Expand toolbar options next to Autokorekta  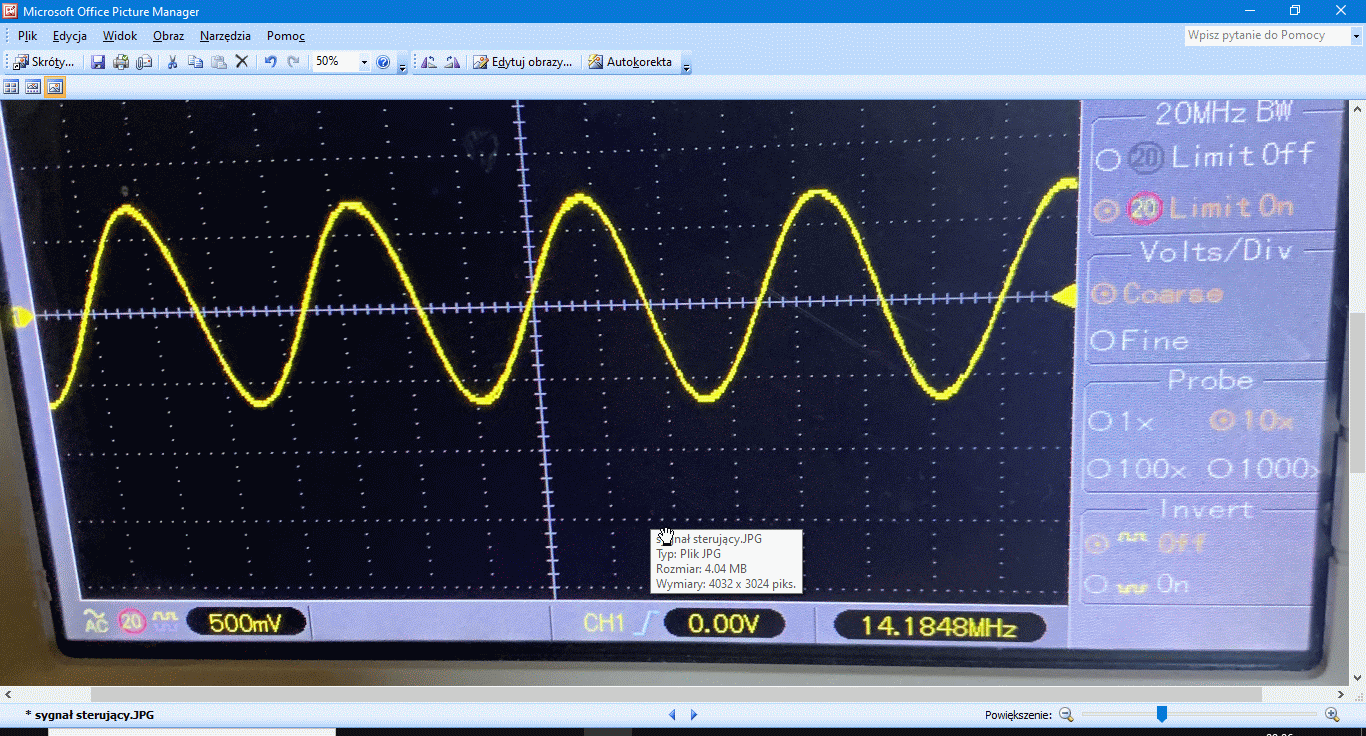pos(686,66)
